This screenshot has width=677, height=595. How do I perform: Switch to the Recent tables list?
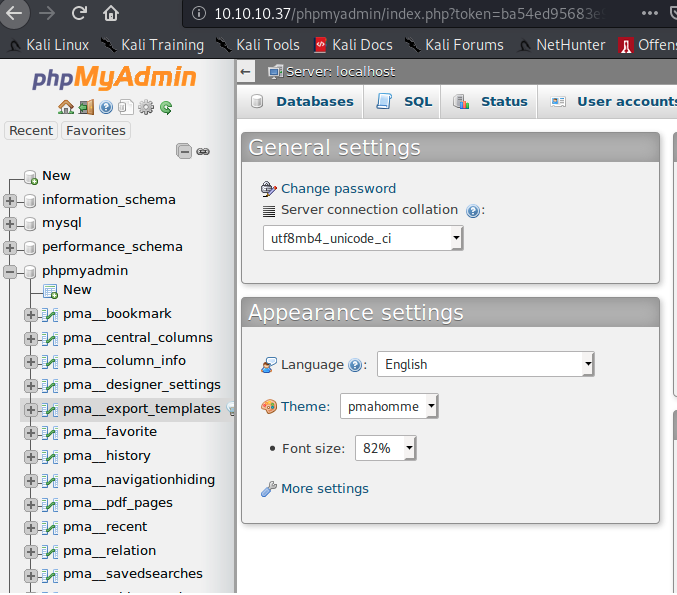31,130
